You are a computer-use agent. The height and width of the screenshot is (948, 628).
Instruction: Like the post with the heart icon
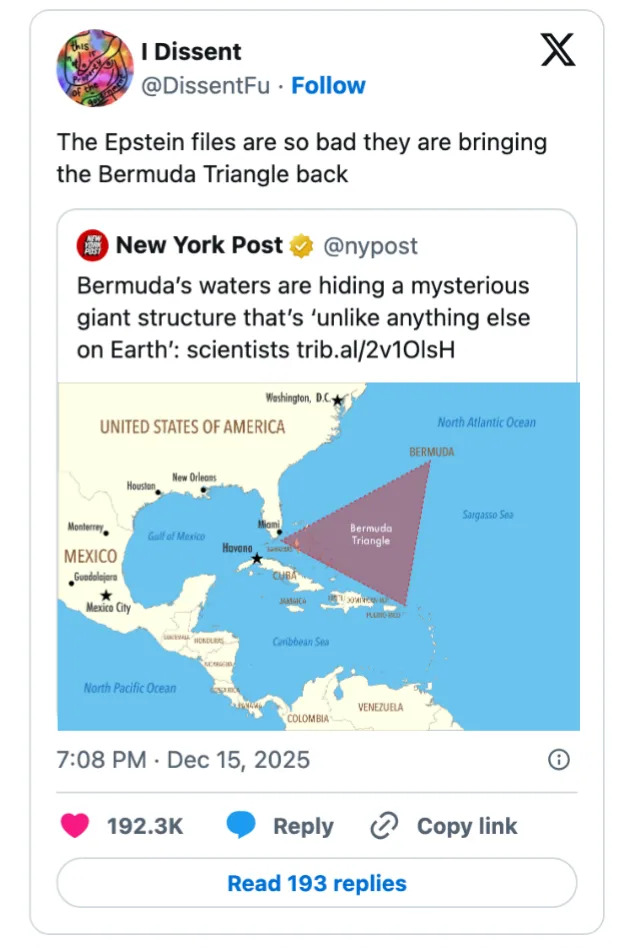click(75, 826)
